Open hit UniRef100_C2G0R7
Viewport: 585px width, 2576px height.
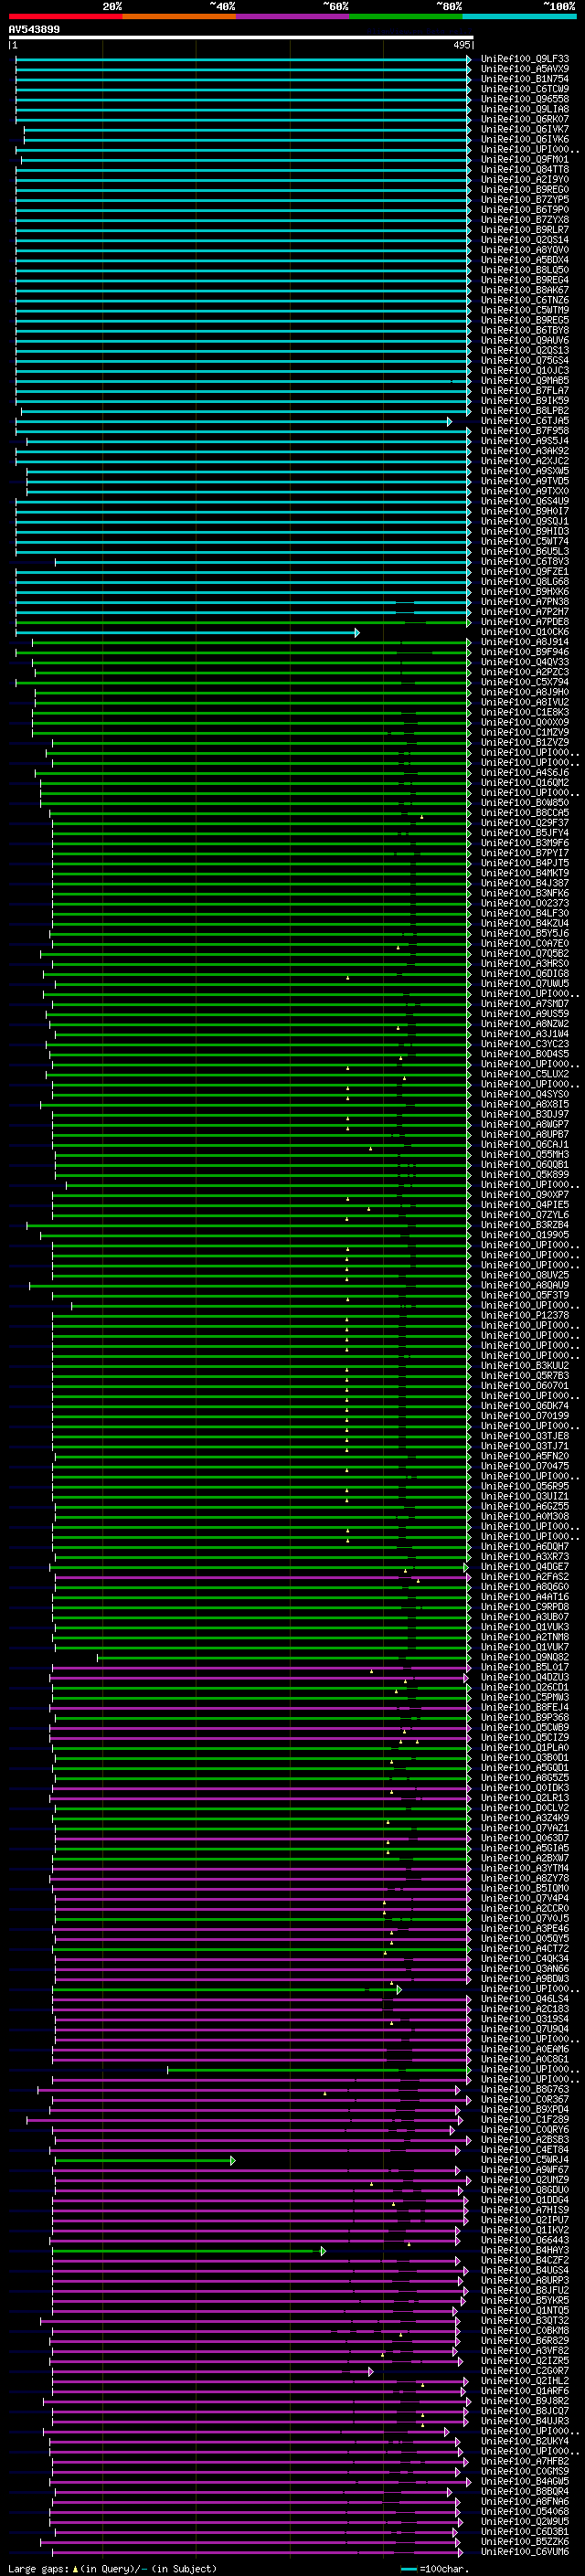coord(525,2371)
